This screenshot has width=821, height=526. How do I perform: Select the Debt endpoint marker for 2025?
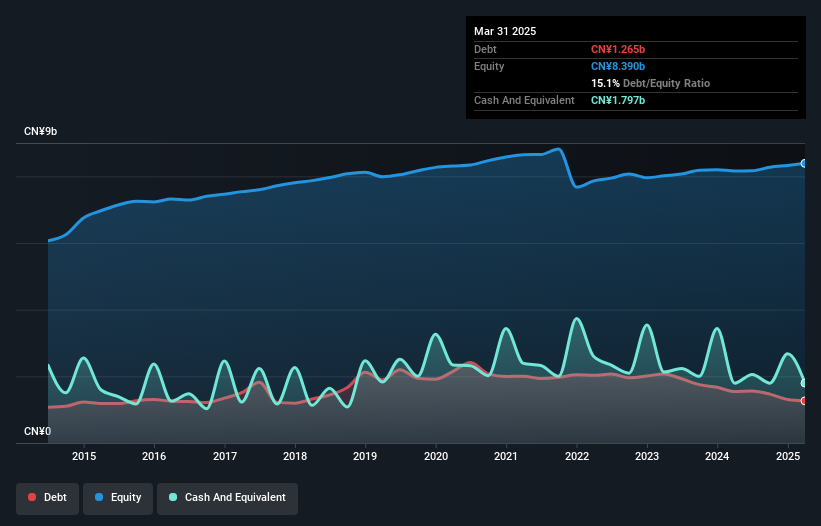click(804, 401)
